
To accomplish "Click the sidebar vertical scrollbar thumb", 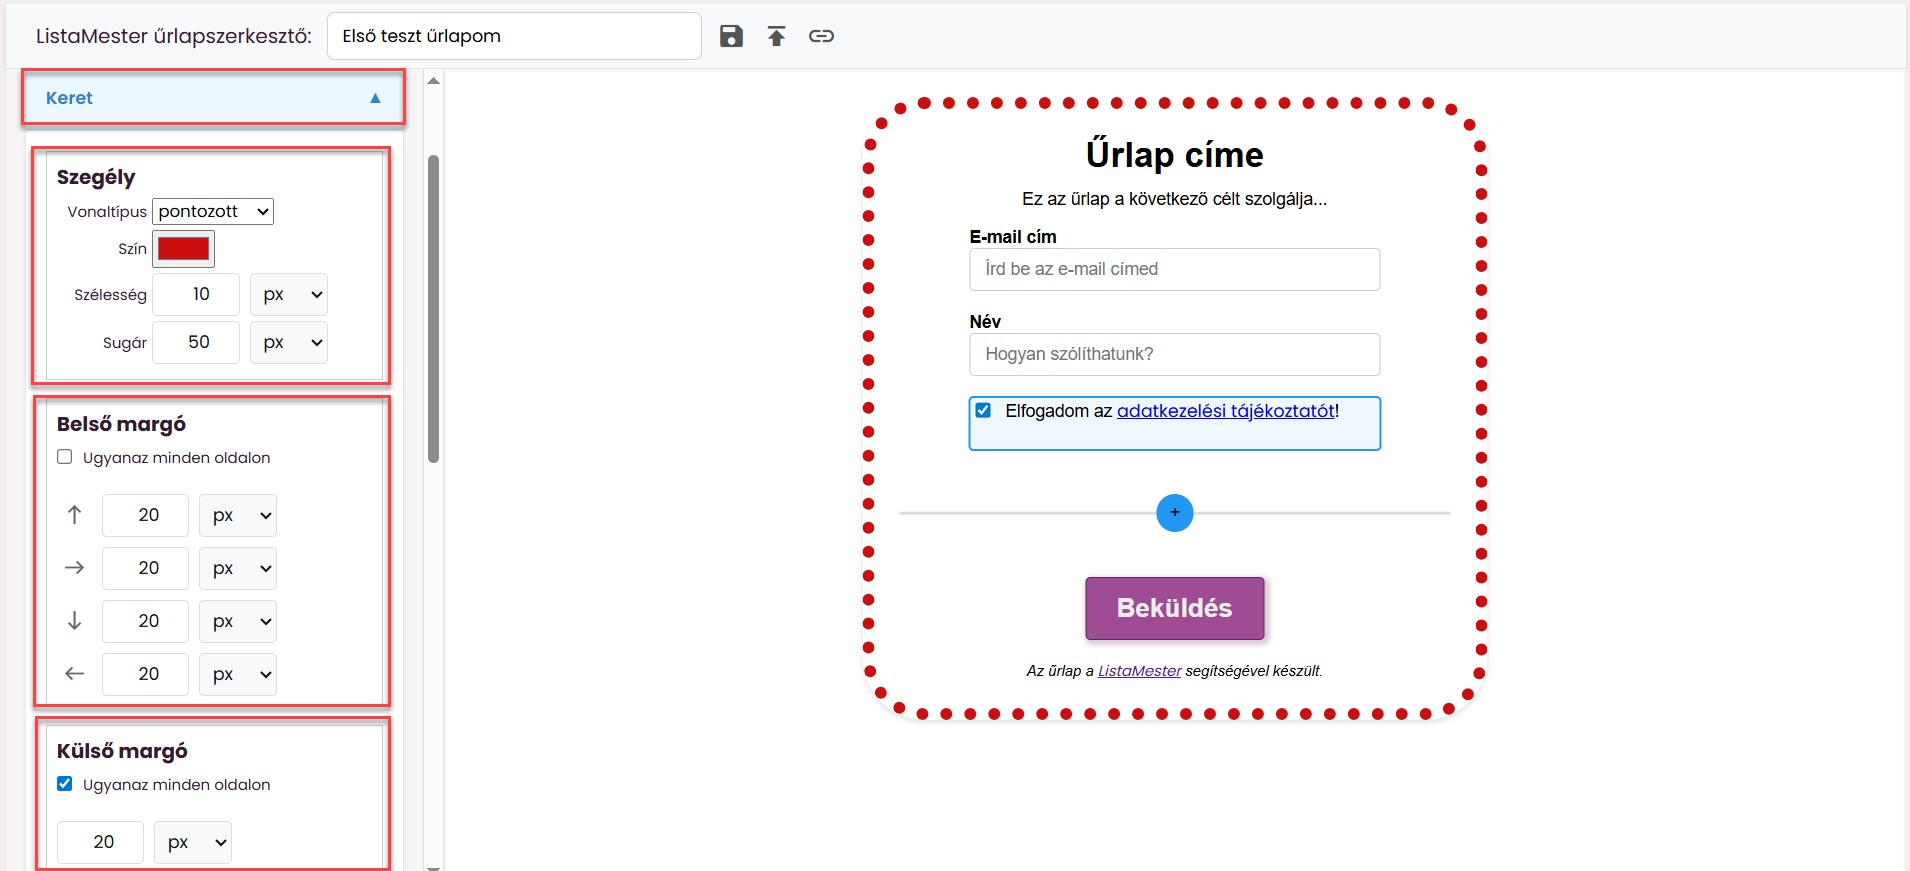I will point(434,309).
